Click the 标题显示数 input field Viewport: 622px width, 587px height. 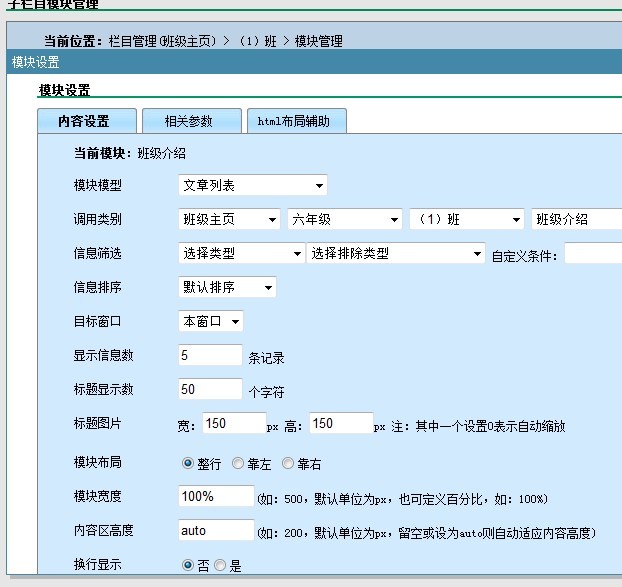tap(210, 389)
